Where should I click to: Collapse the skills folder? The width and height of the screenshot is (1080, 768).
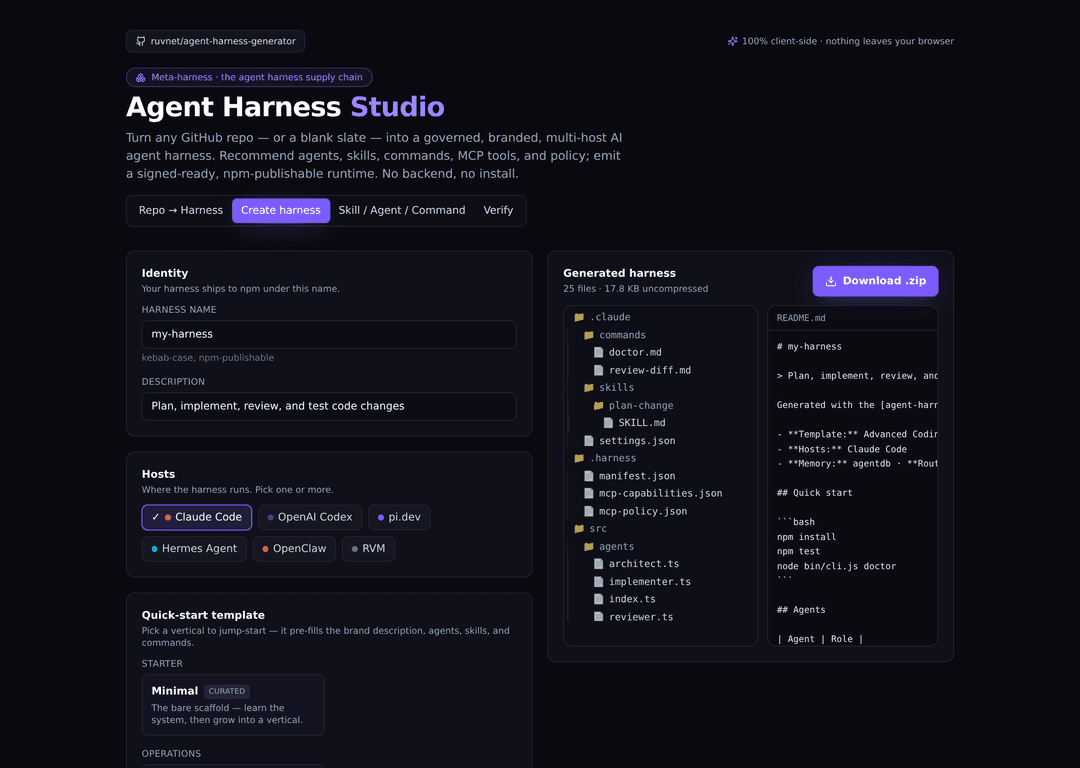(x=609, y=388)
